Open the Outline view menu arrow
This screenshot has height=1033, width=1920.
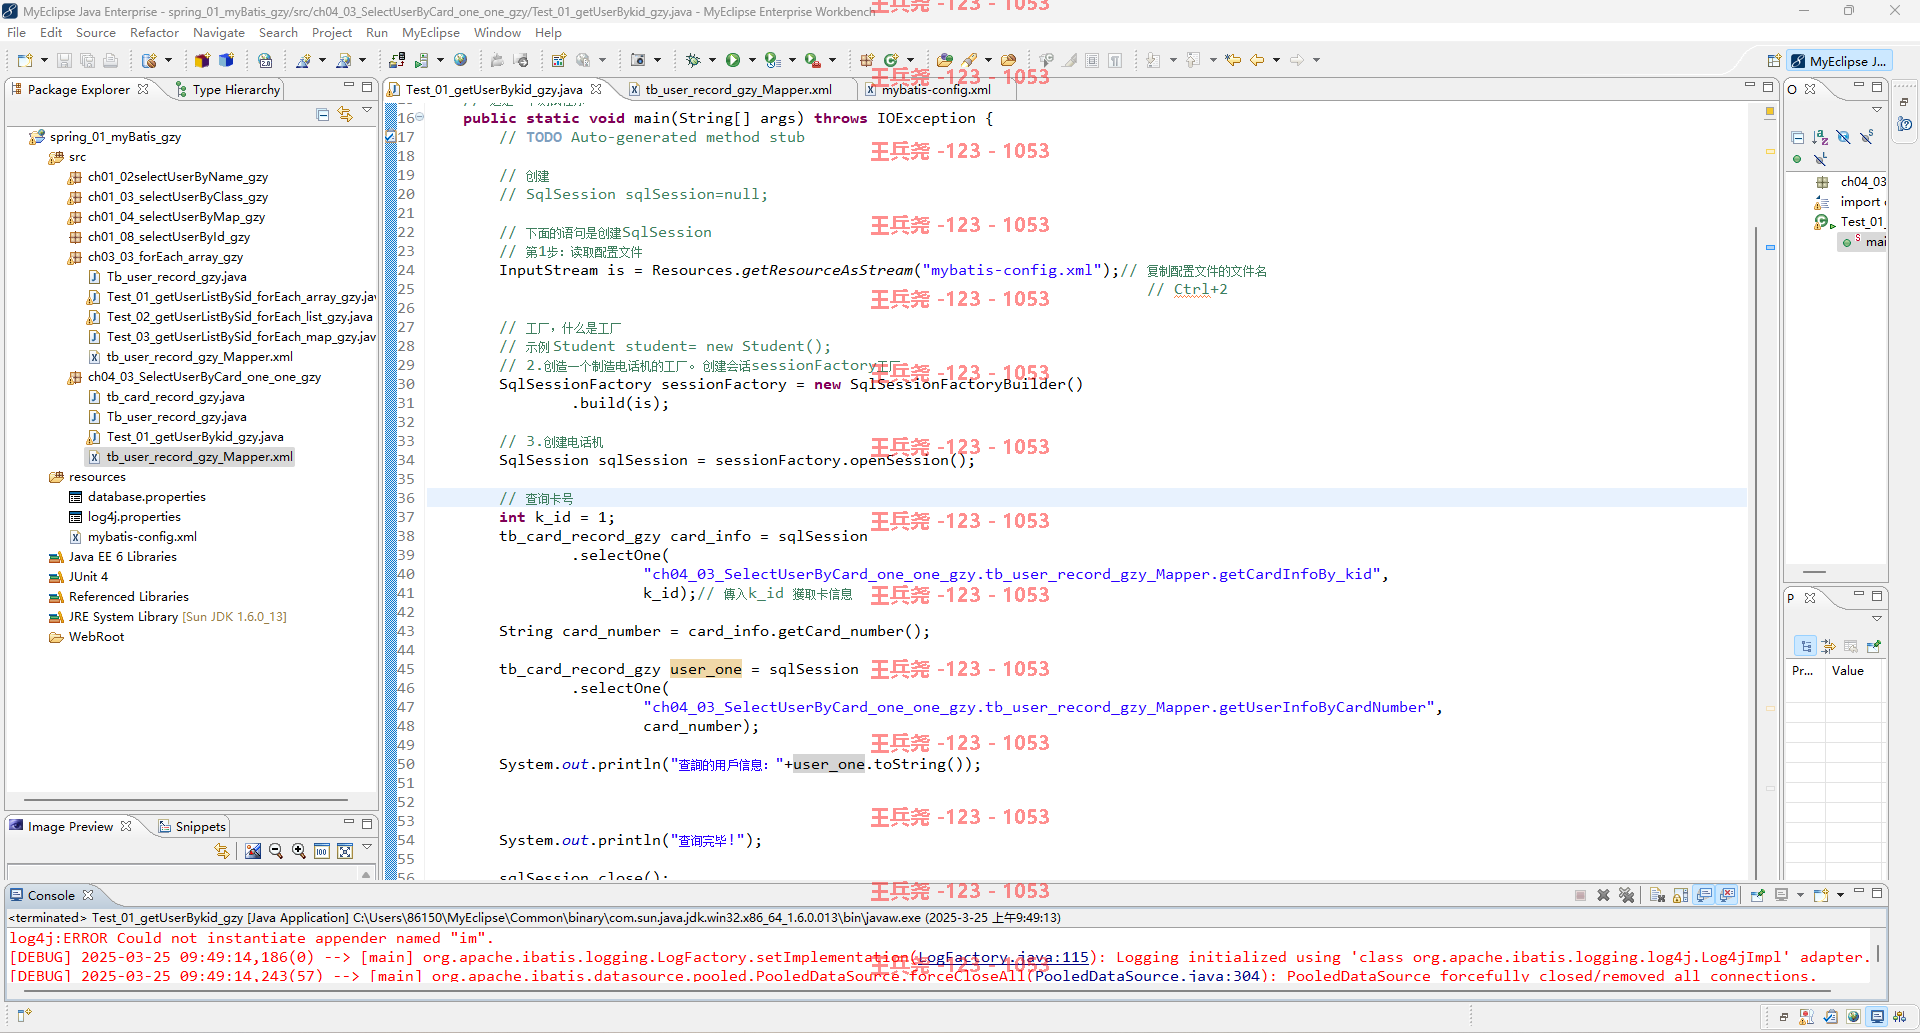point(1877,110)
